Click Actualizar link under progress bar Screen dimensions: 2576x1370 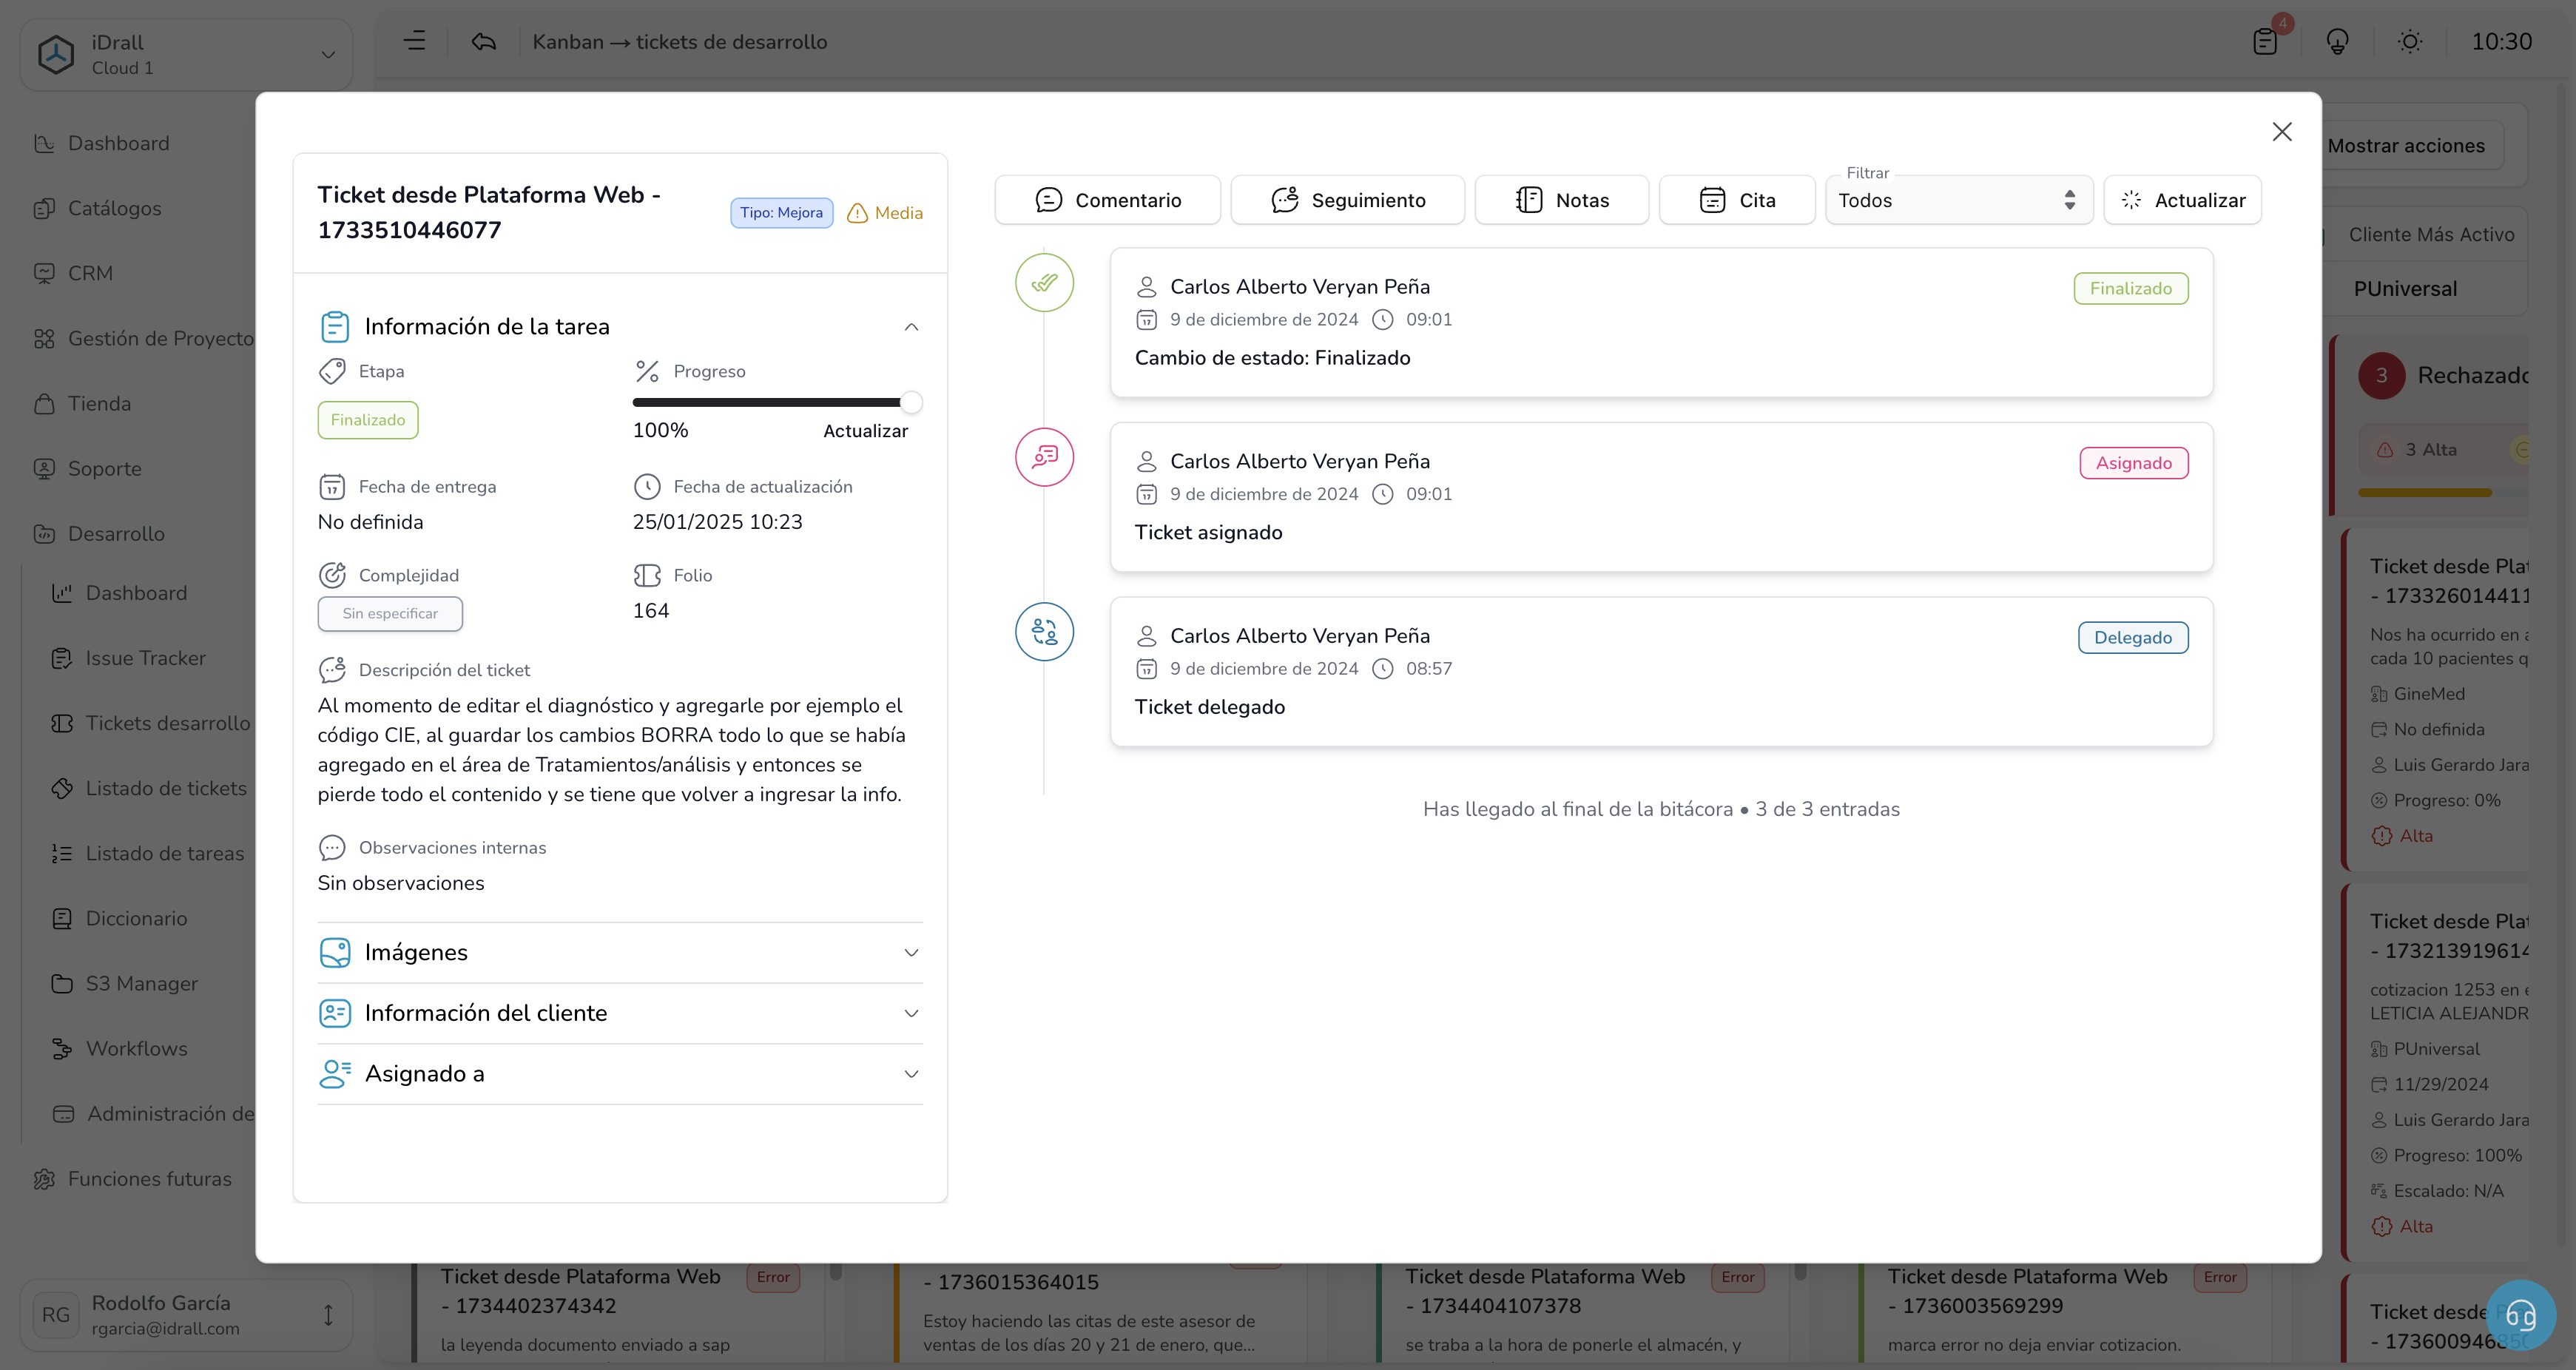[865, 431]
